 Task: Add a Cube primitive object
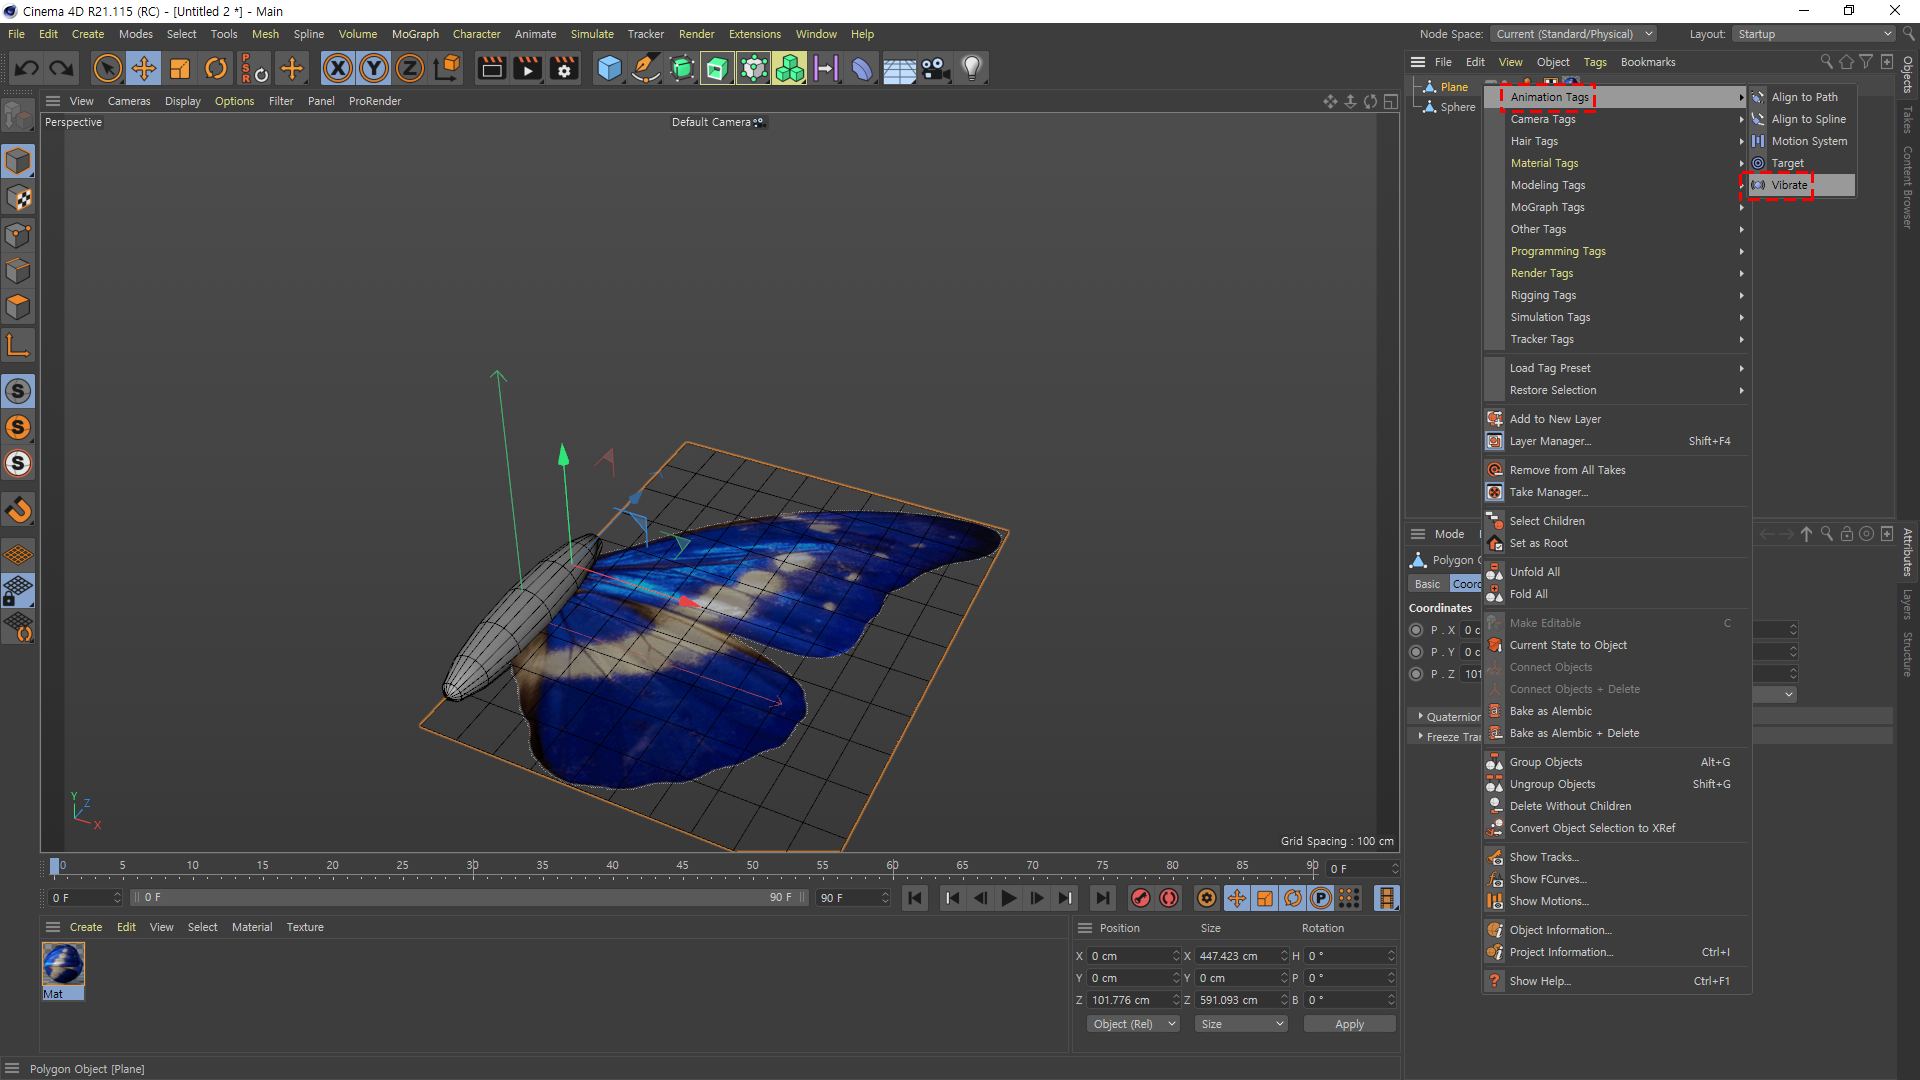tap(609, 69)
